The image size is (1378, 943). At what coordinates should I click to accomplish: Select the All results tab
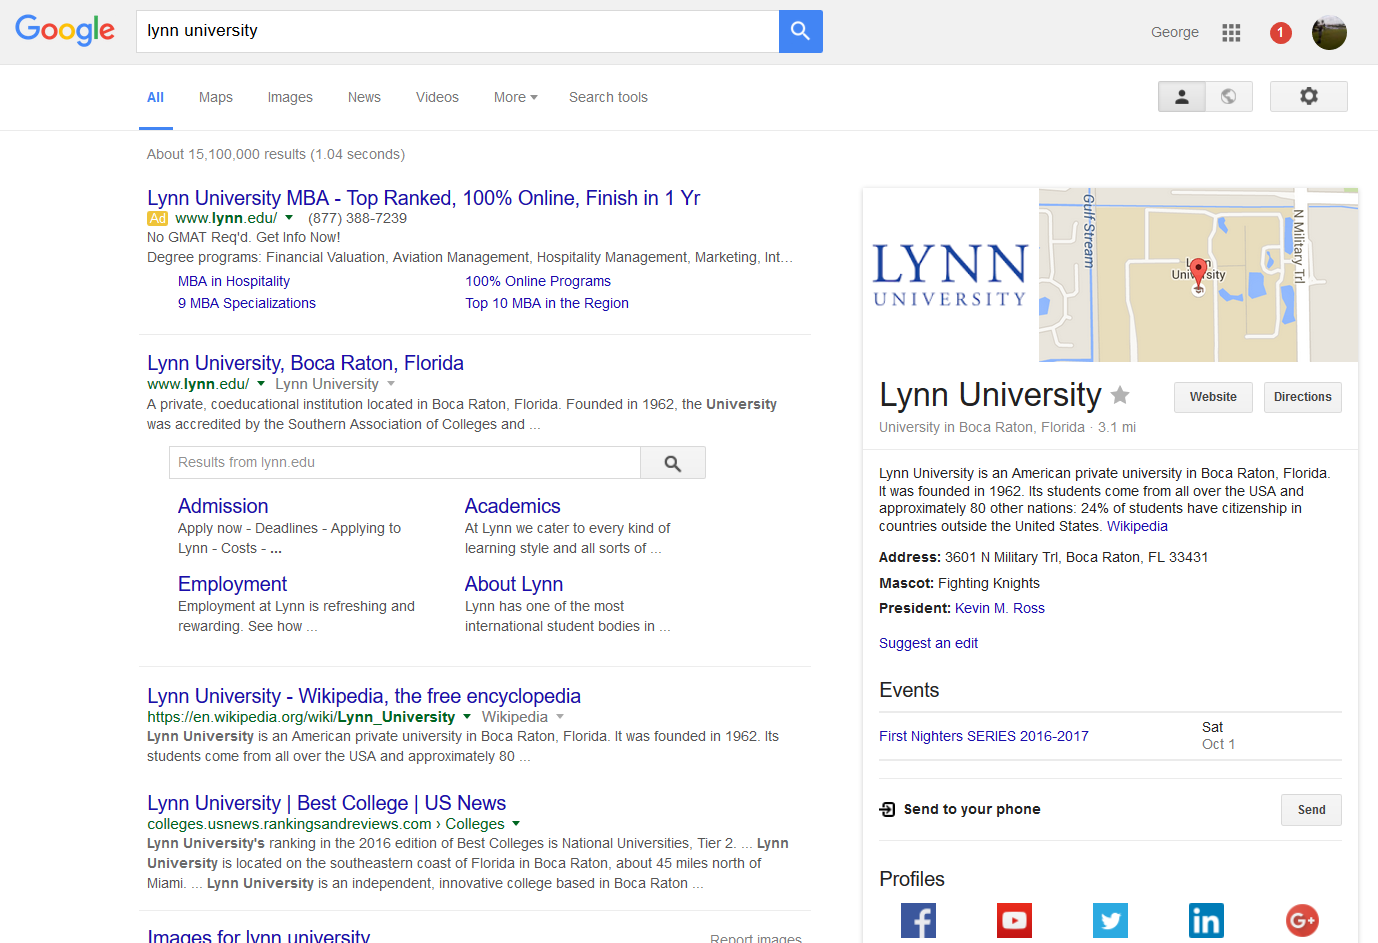click(x=155, y=97)
